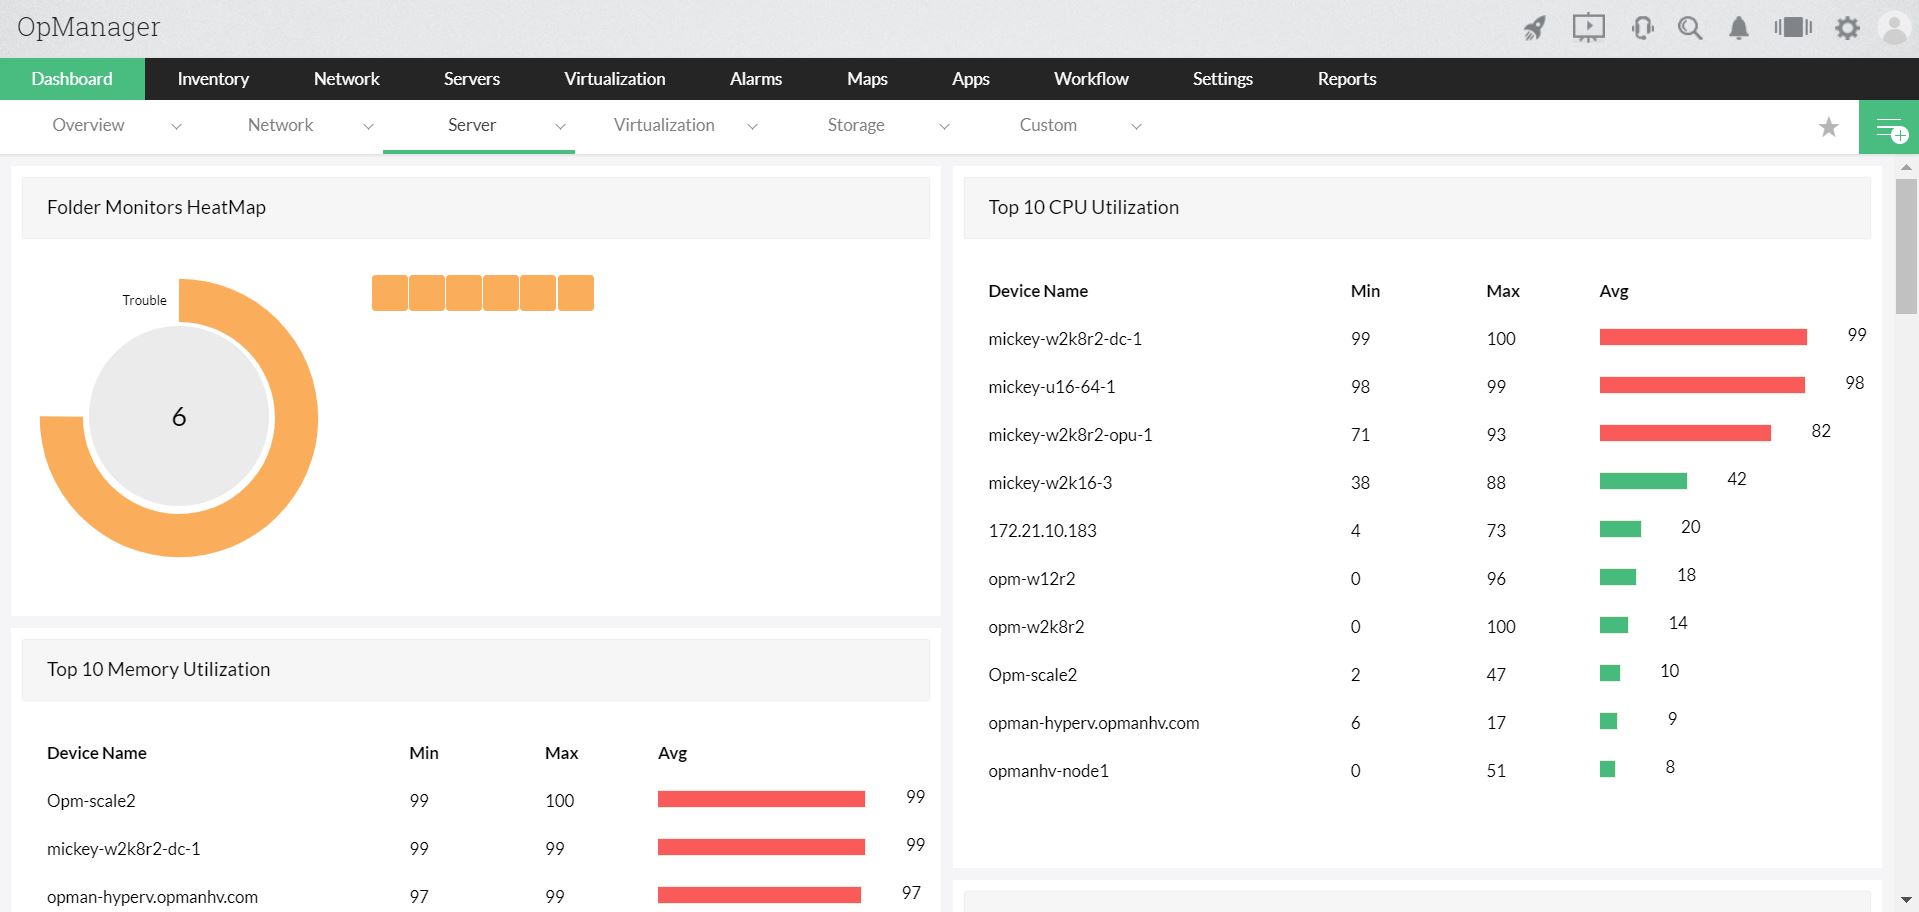Click the Trouble legend label
1919x912 pixels.
144,300
